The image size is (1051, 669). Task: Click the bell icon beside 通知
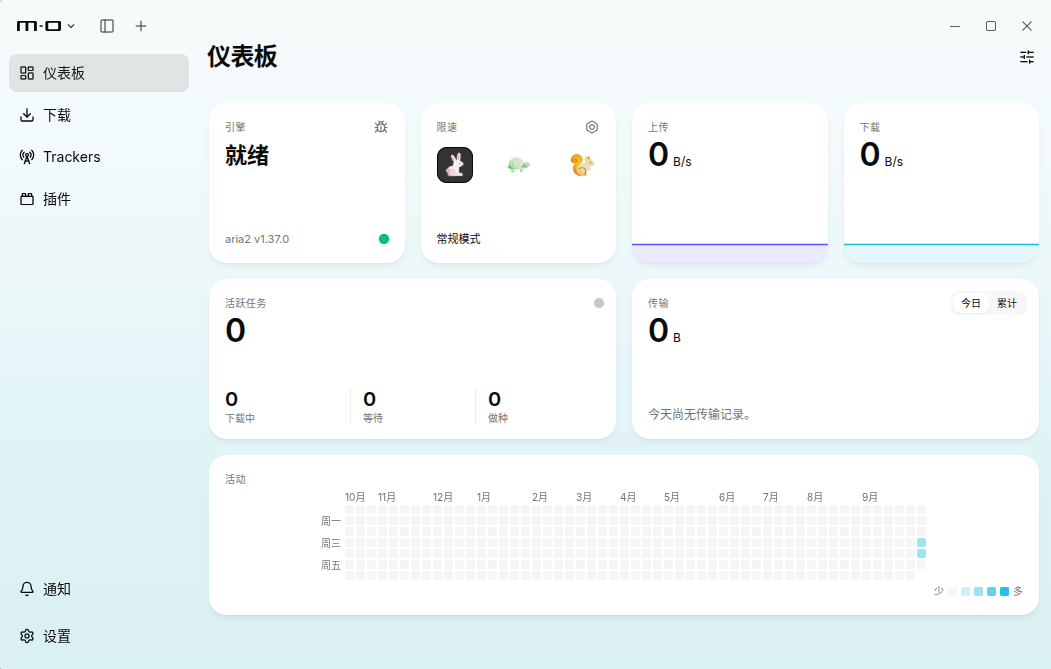pyautogui.click(x=27, y=589)
